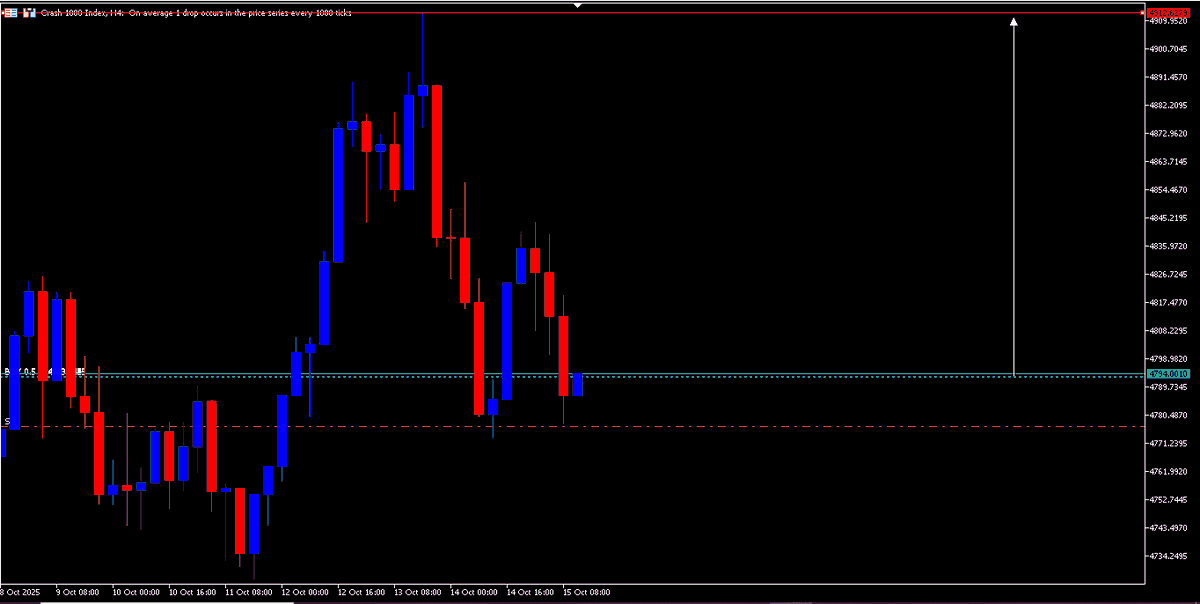
Task: Click price scale value 4835.9720
Action: (1169, 246)
